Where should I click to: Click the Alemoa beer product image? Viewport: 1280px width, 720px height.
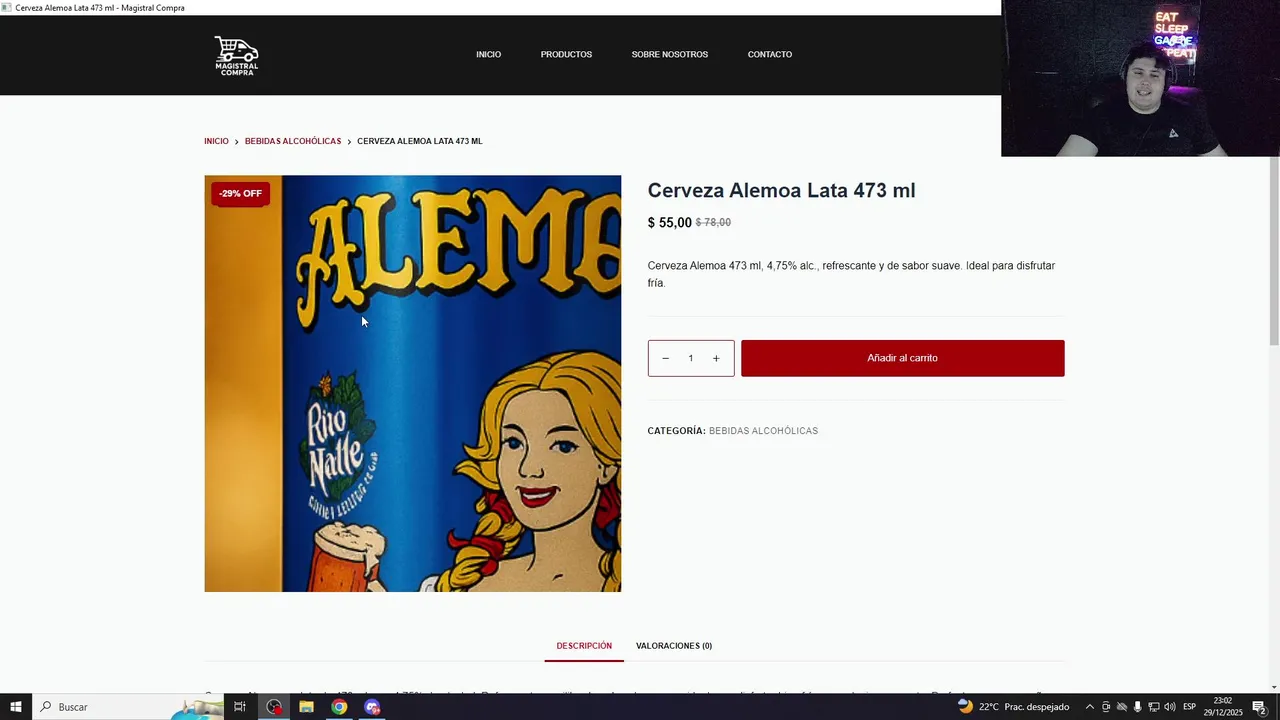413,384
